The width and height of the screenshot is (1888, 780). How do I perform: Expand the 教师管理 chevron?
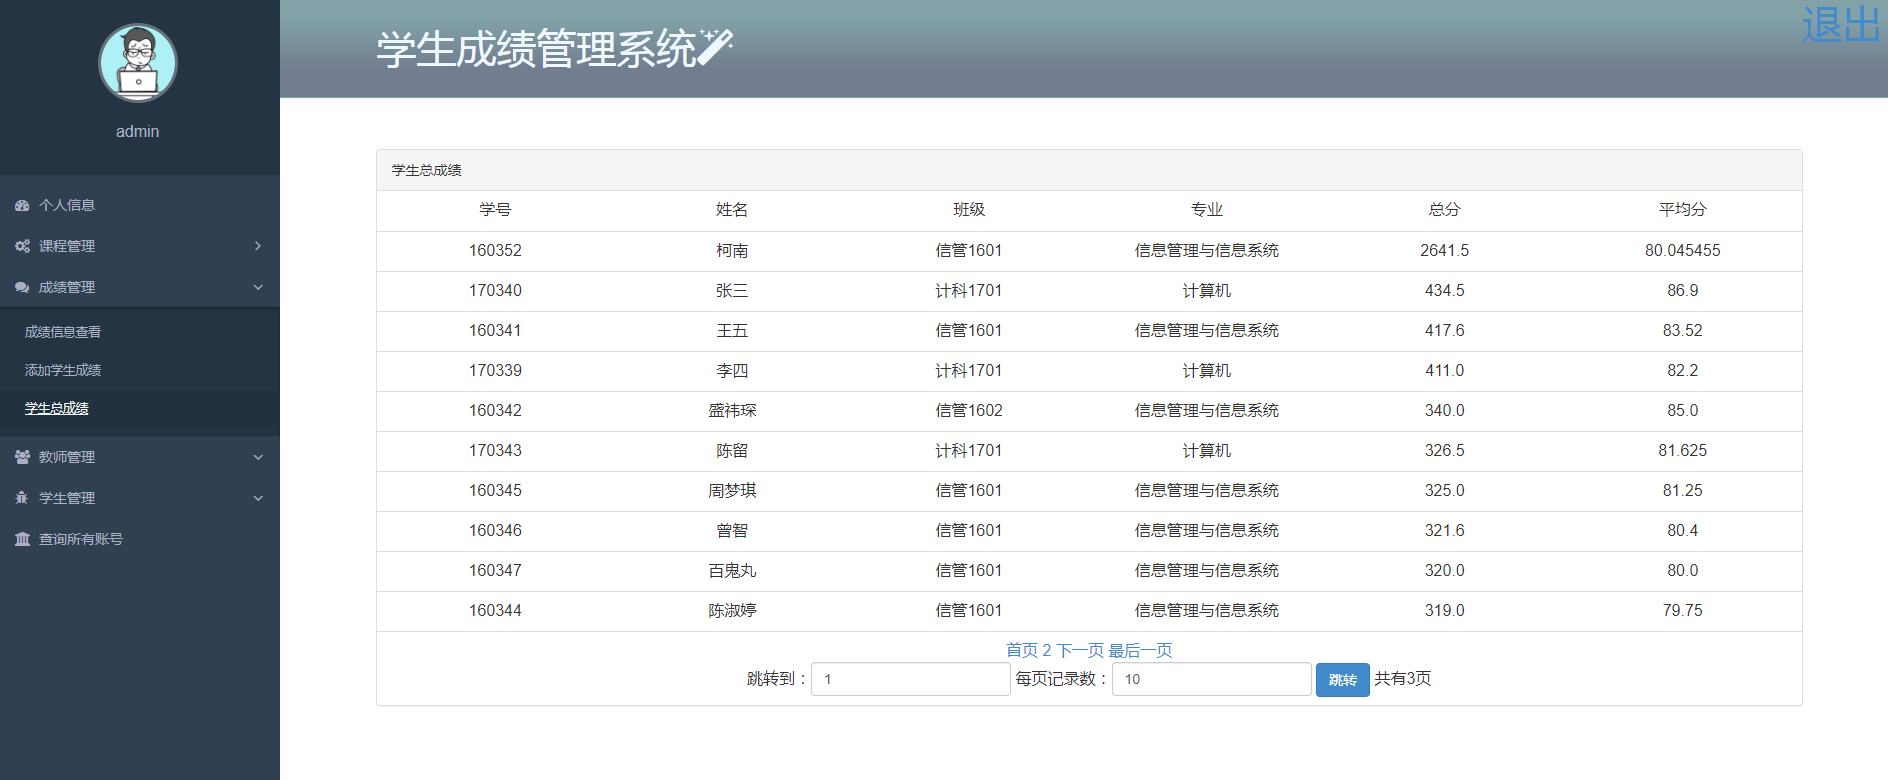click(258, 457)
